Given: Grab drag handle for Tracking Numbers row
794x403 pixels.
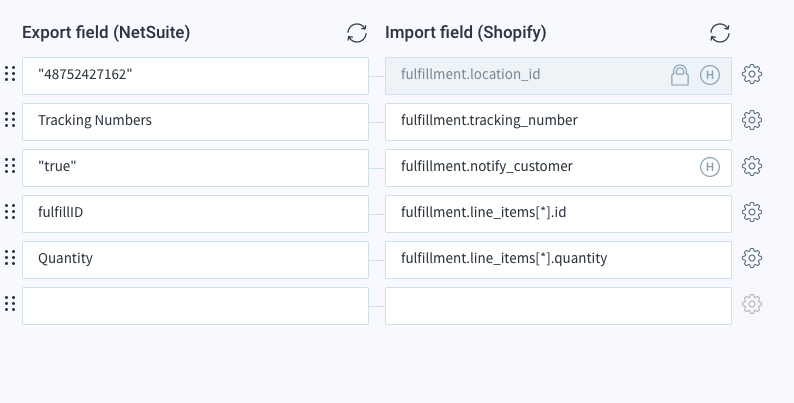Looking at the screenshot, I should coord(10,120).
